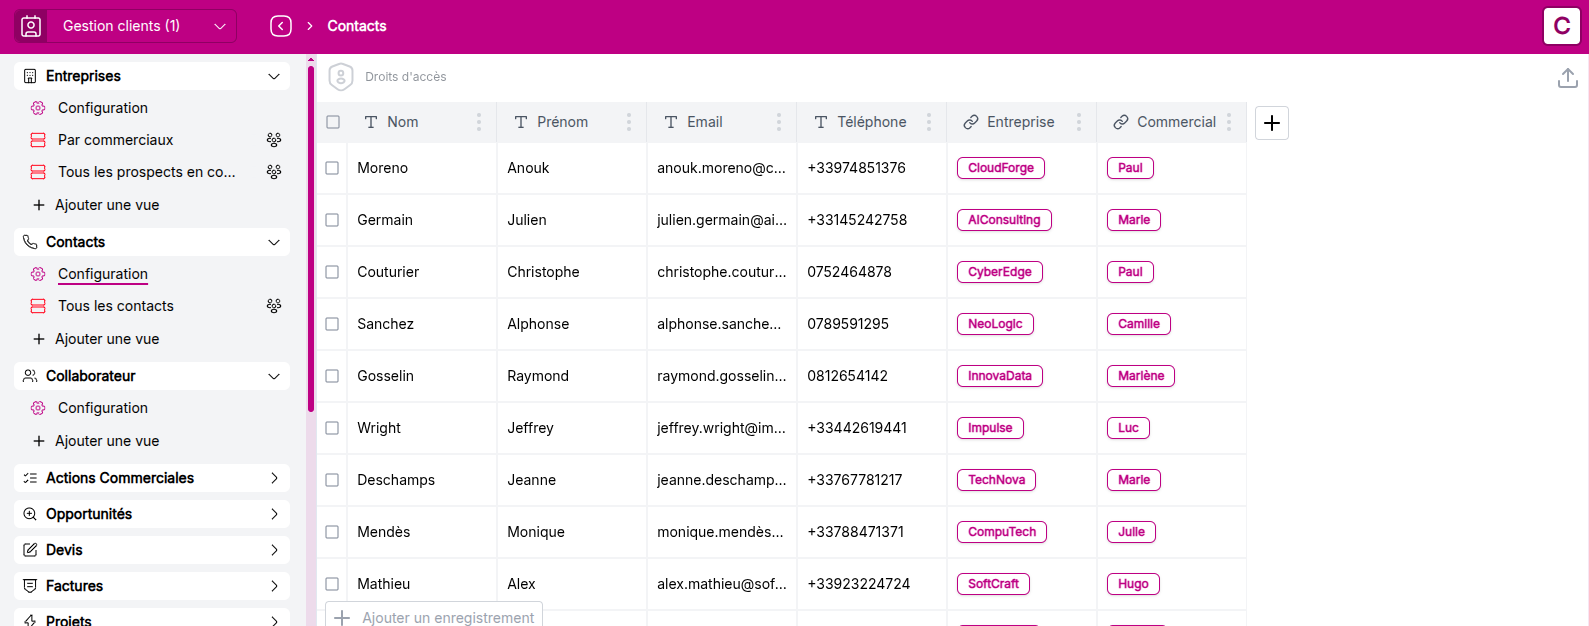
Task: Check the Germain row checkbox
Action: pyautogui.click(x=332, y=220)
